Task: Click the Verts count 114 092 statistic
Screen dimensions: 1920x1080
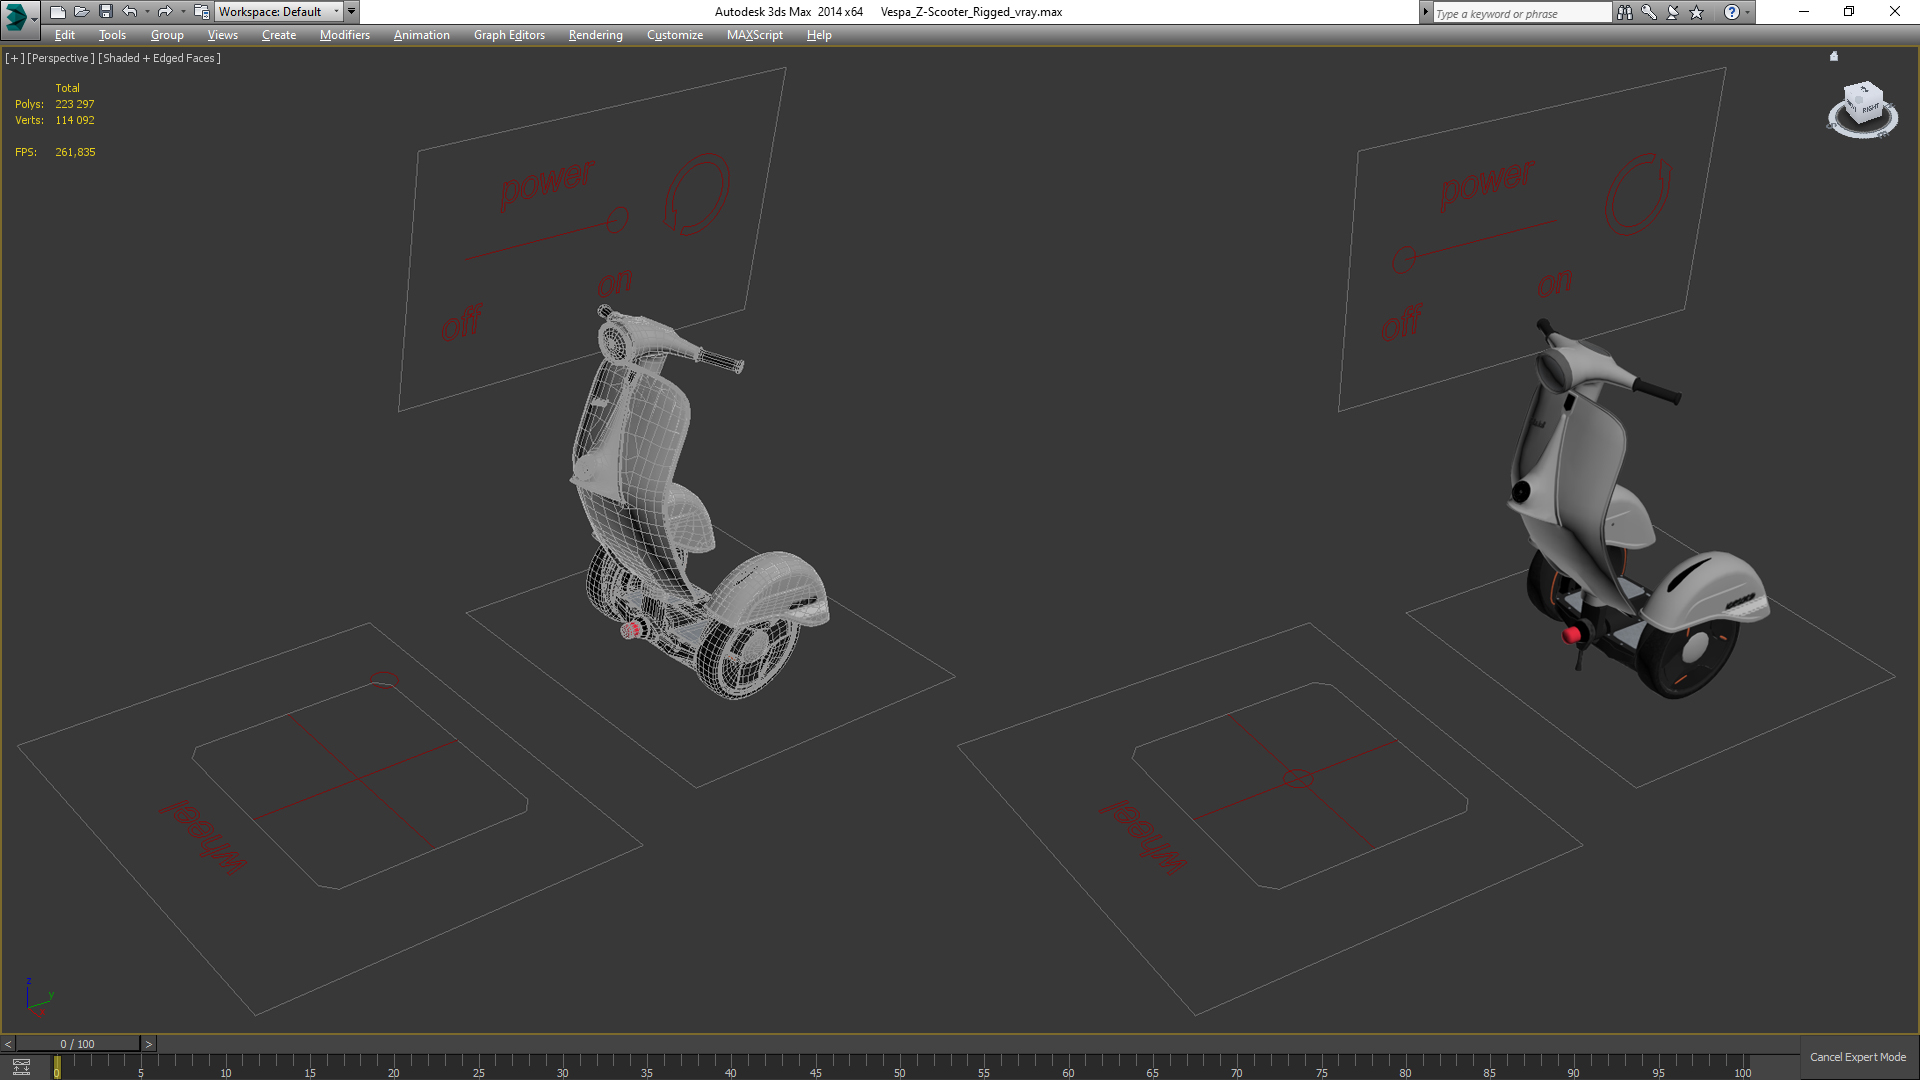Action: pos(75,120)
